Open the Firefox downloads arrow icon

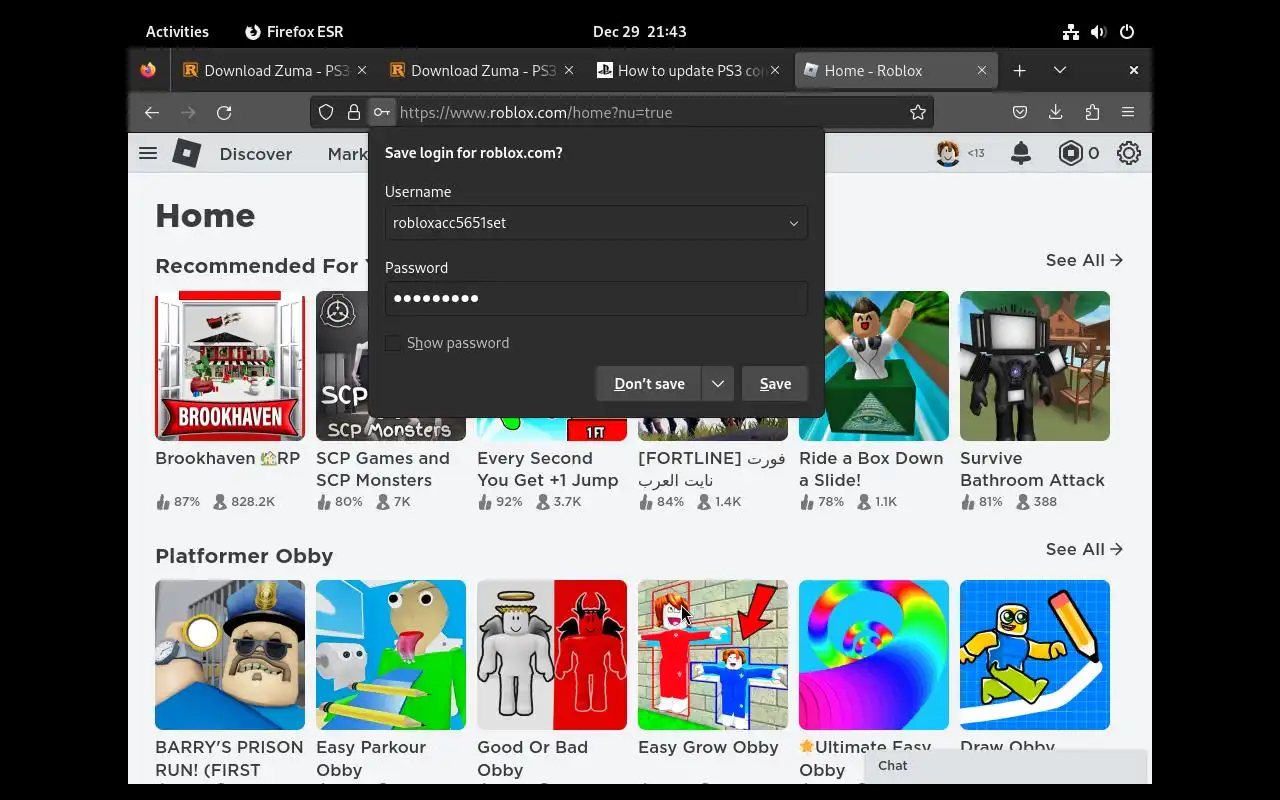tap(1055, 113)
